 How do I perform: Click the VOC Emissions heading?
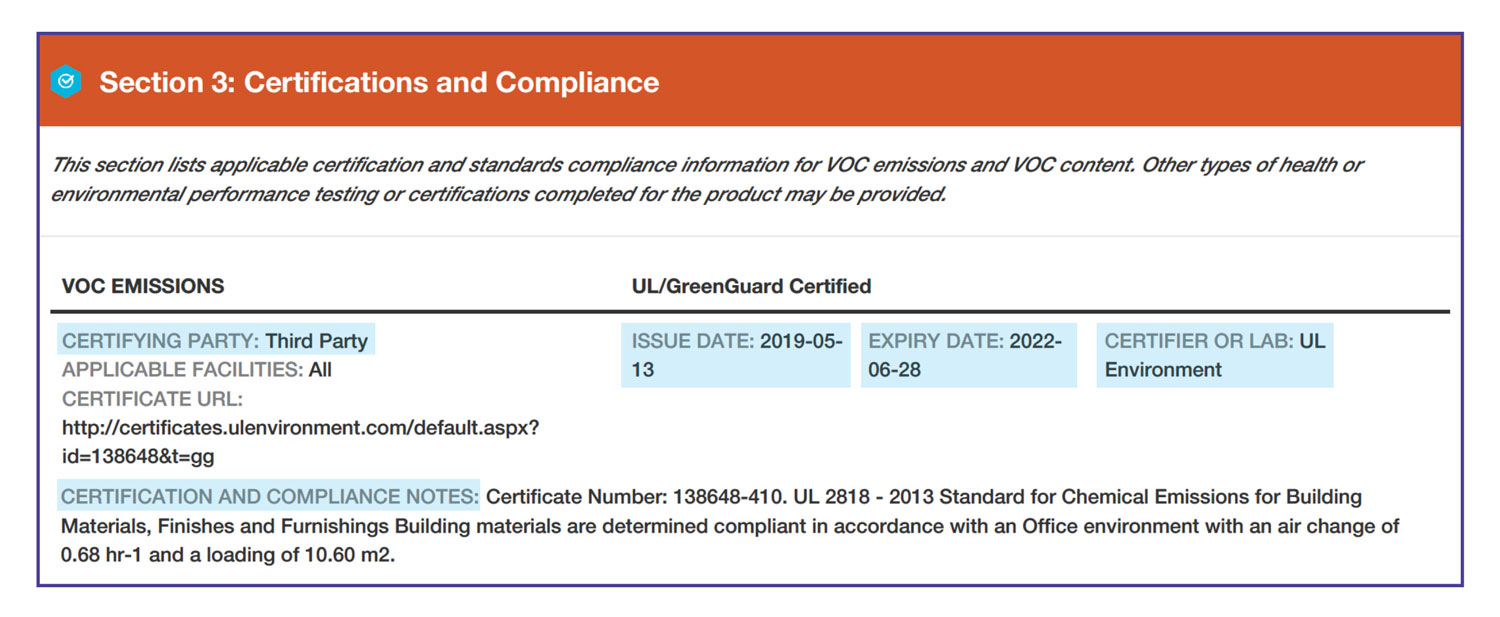[x=143, y=287]
